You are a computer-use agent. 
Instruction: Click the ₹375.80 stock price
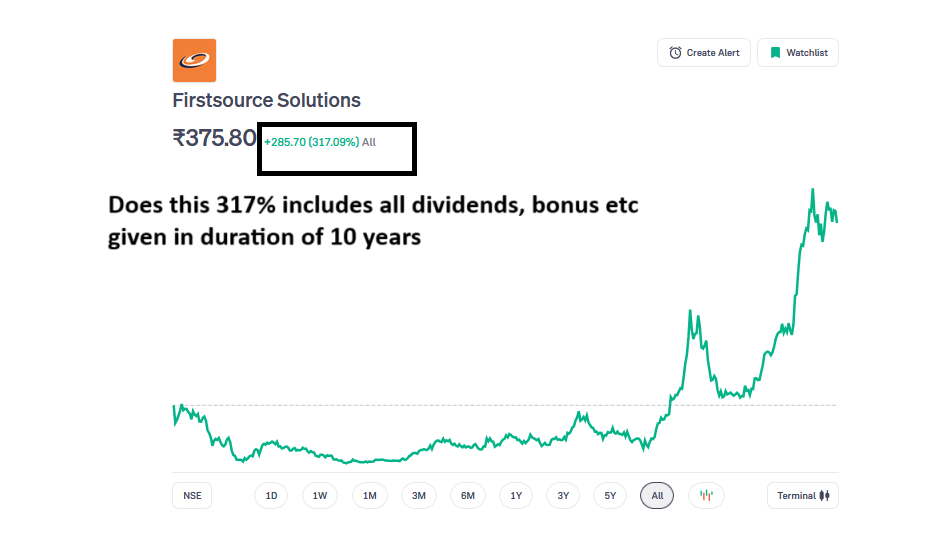214,139
